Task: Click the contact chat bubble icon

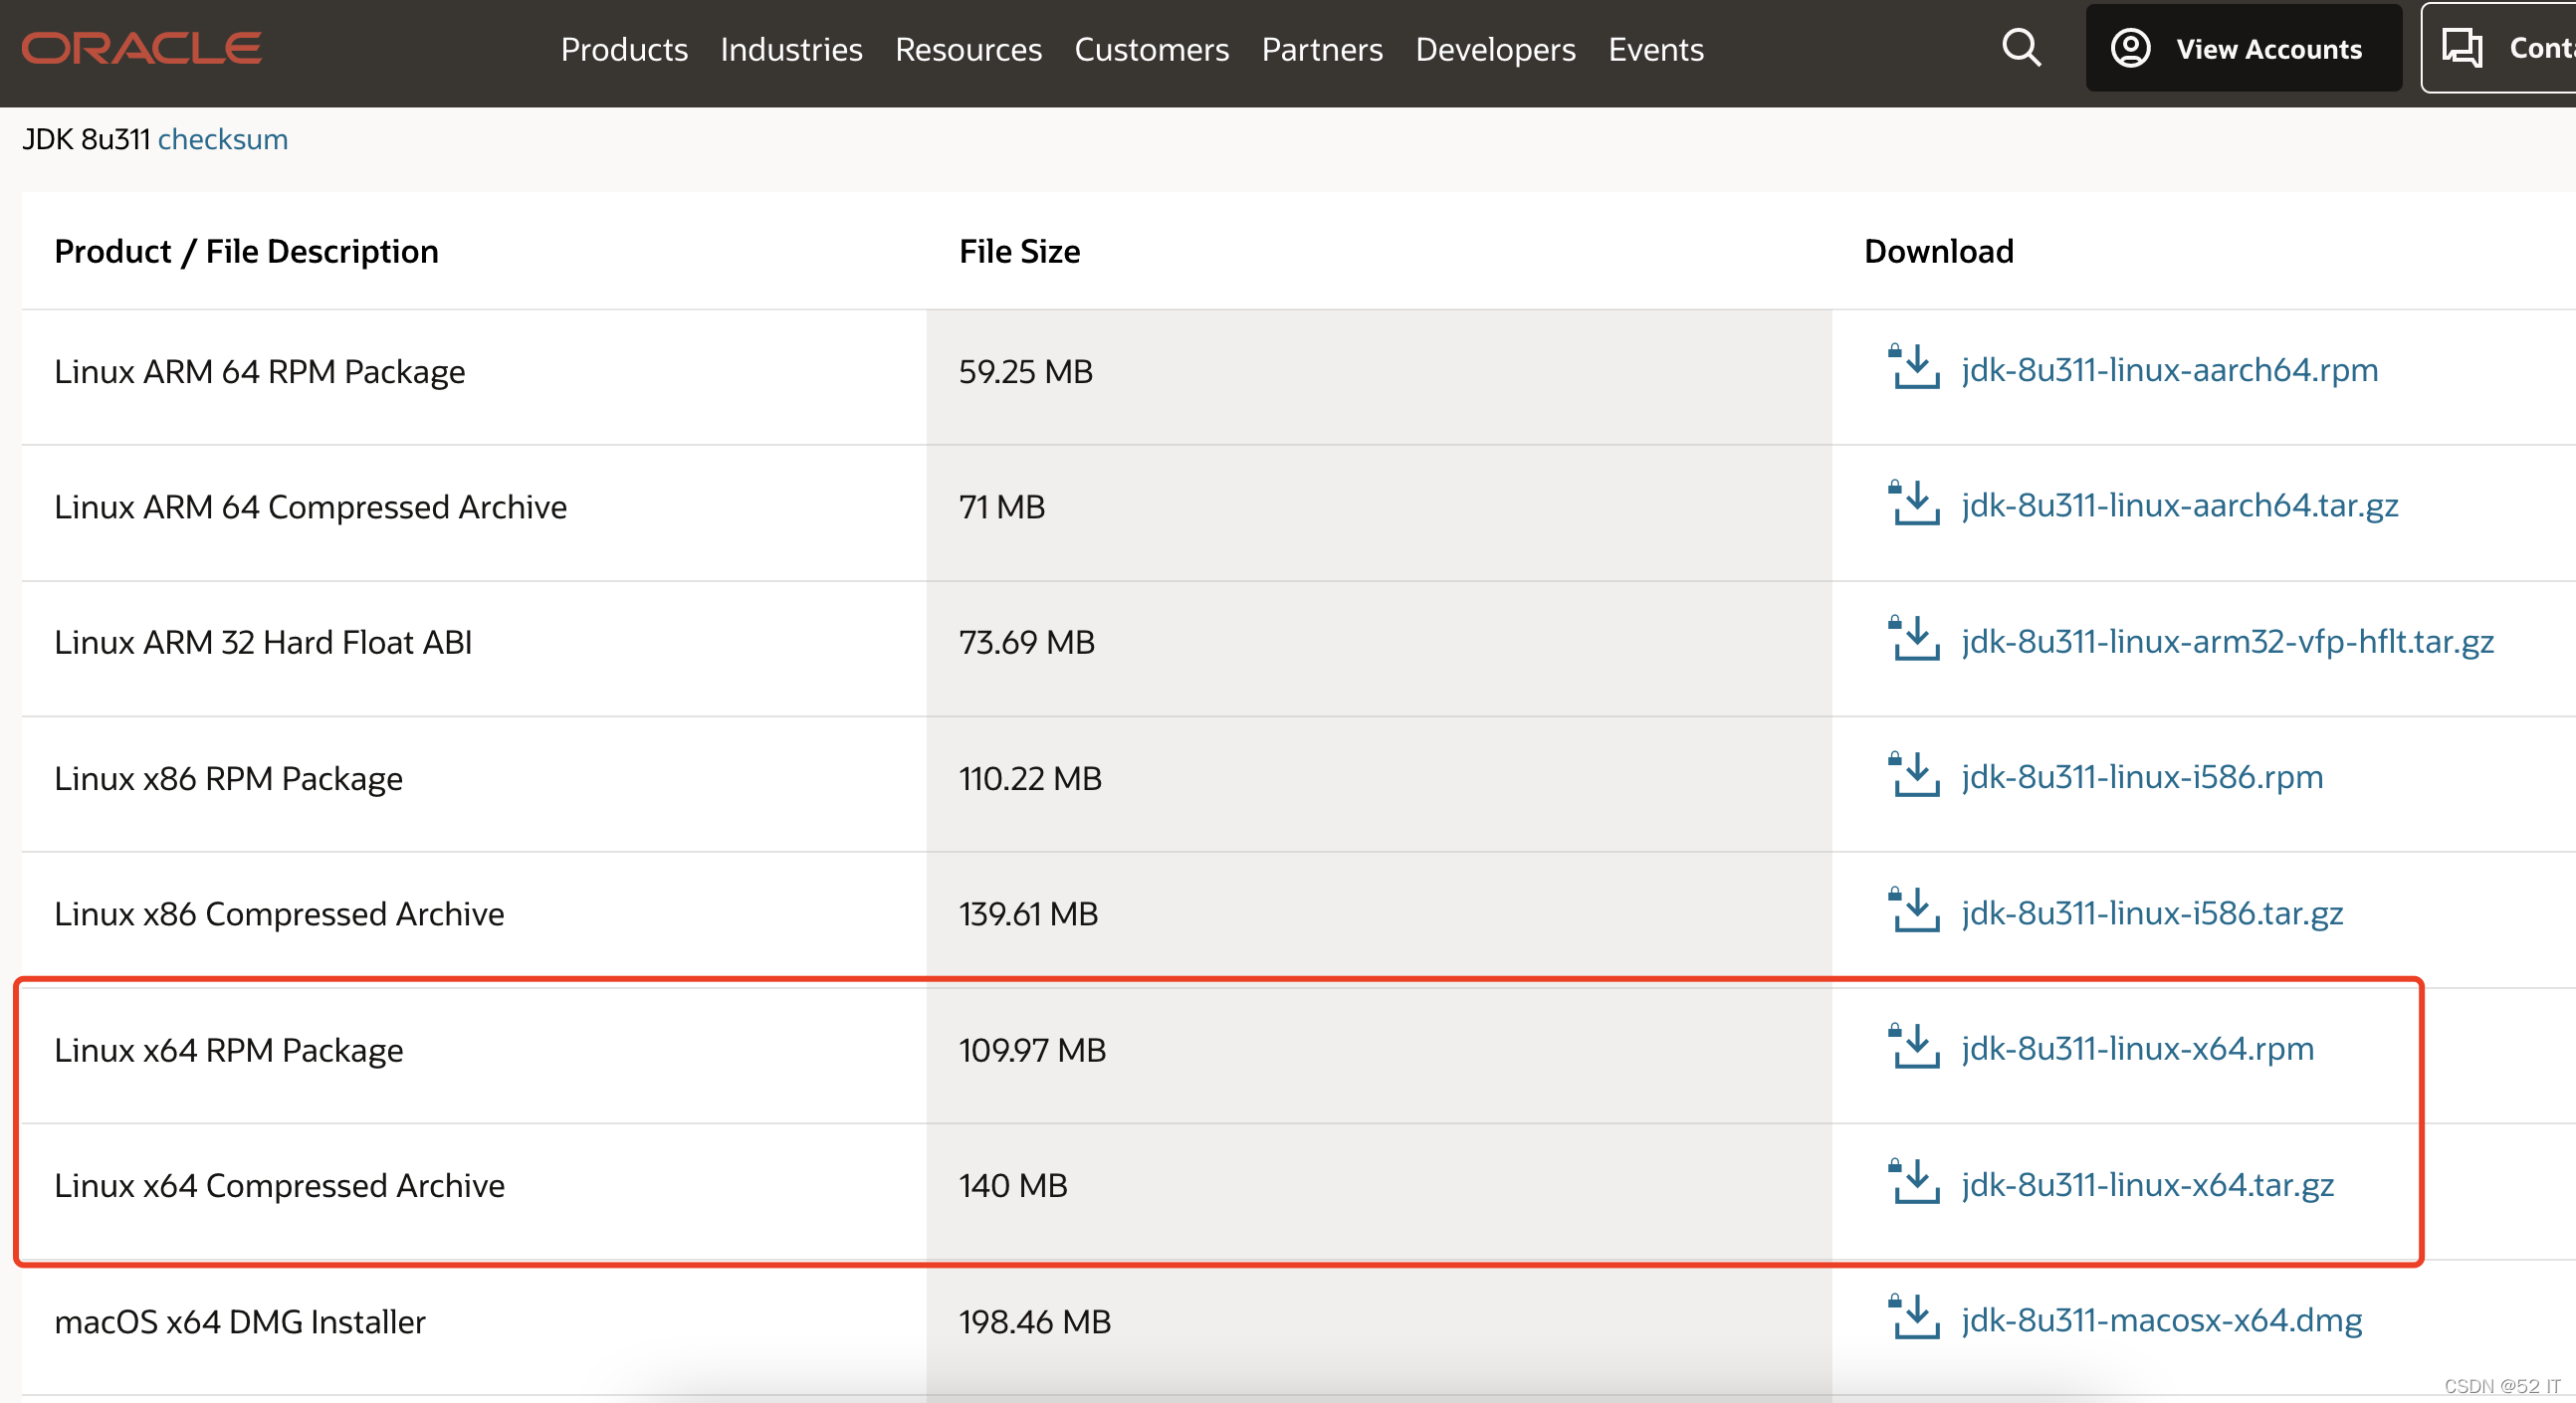Action: [x=2462, y=48]
